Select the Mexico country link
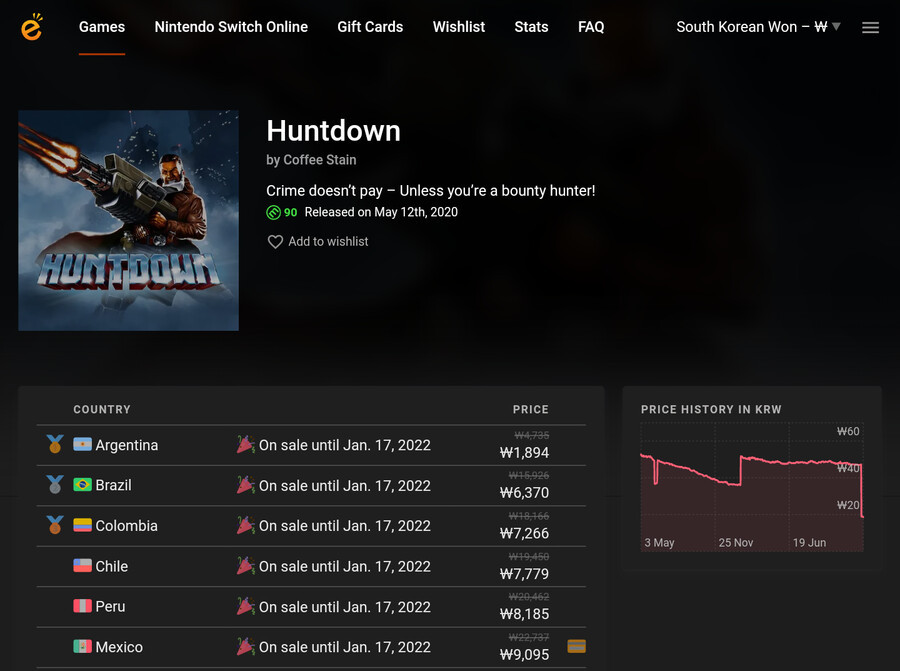The width and height of the screenshot is (900, 671). (x=119, y=647)
